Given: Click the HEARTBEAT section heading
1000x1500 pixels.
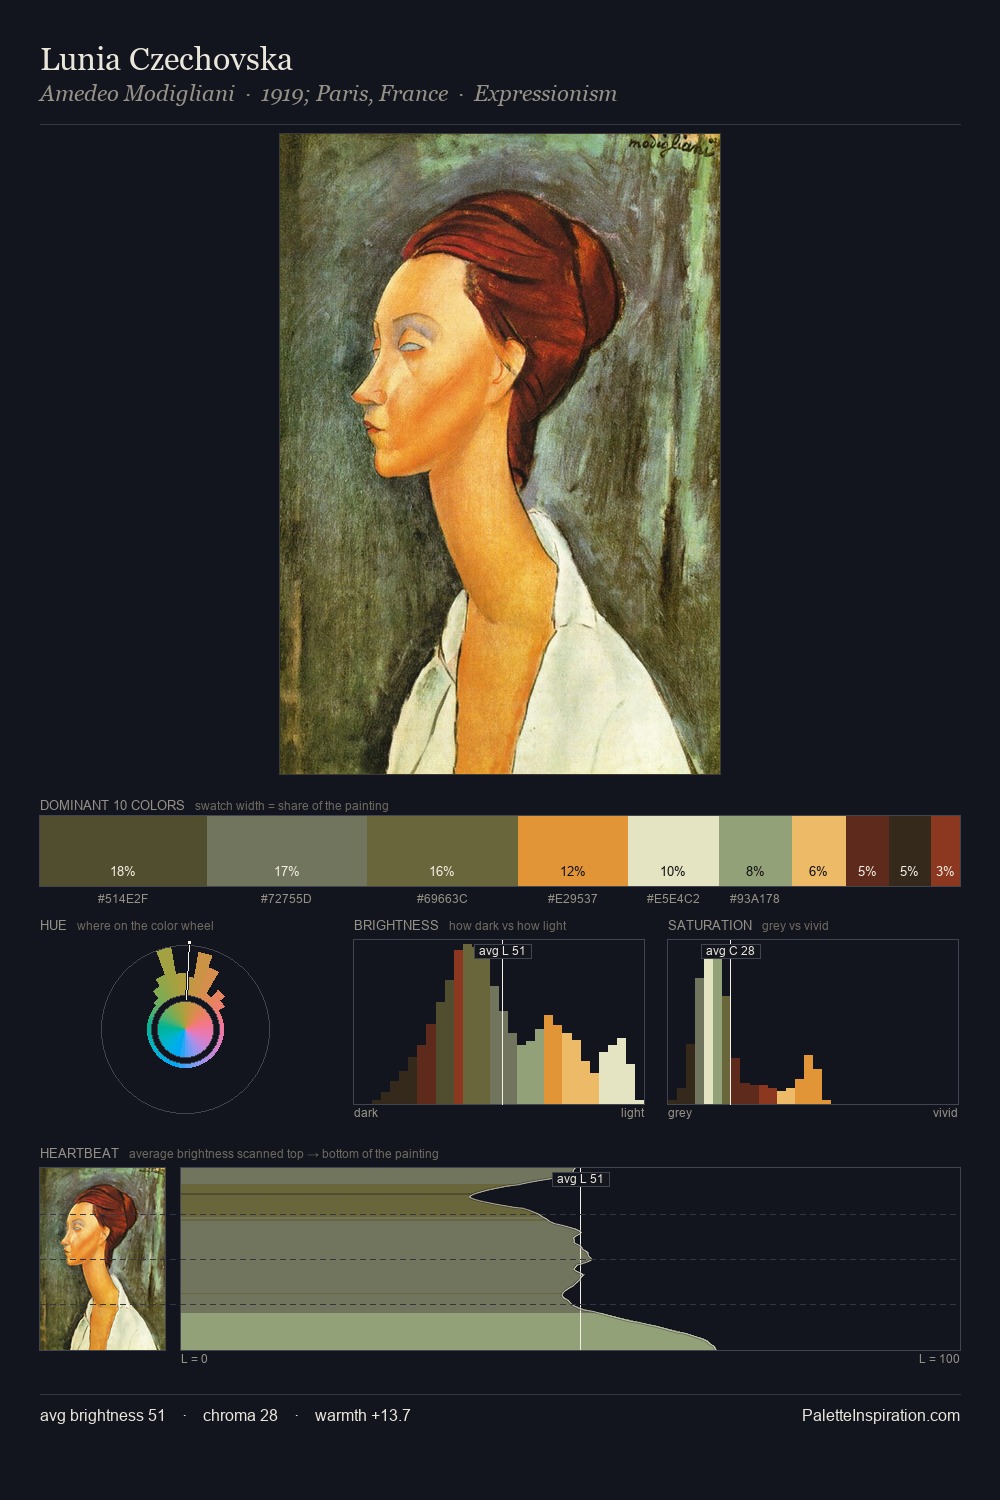Looking at the screenshot, I should [79, 1153].
